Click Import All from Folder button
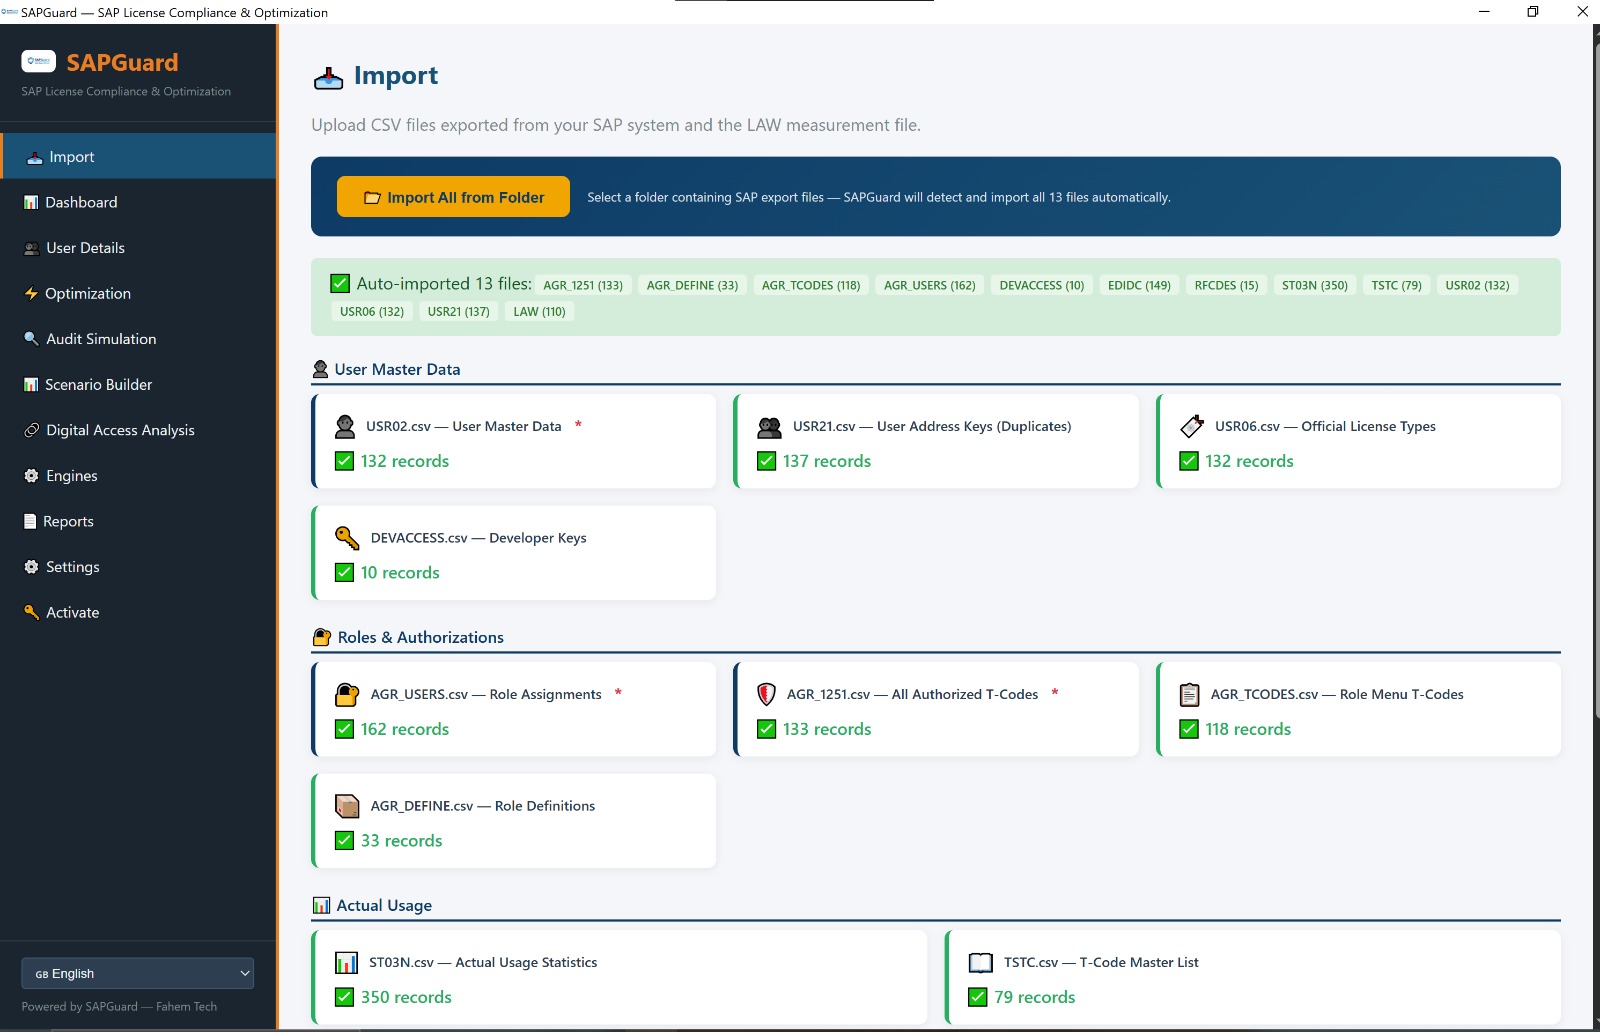The height and width of the screenshot is (1032, 1600). click(x=453, y=197)
